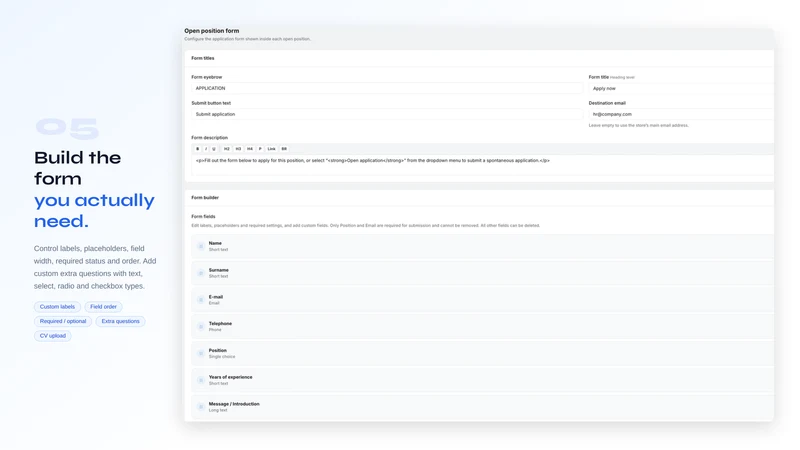Image resolution: width=800 pixels, height=450 pixels.
Task: Focus the Form title input containing Apply now
Action: pyautogui.click(x=681, y=88)
